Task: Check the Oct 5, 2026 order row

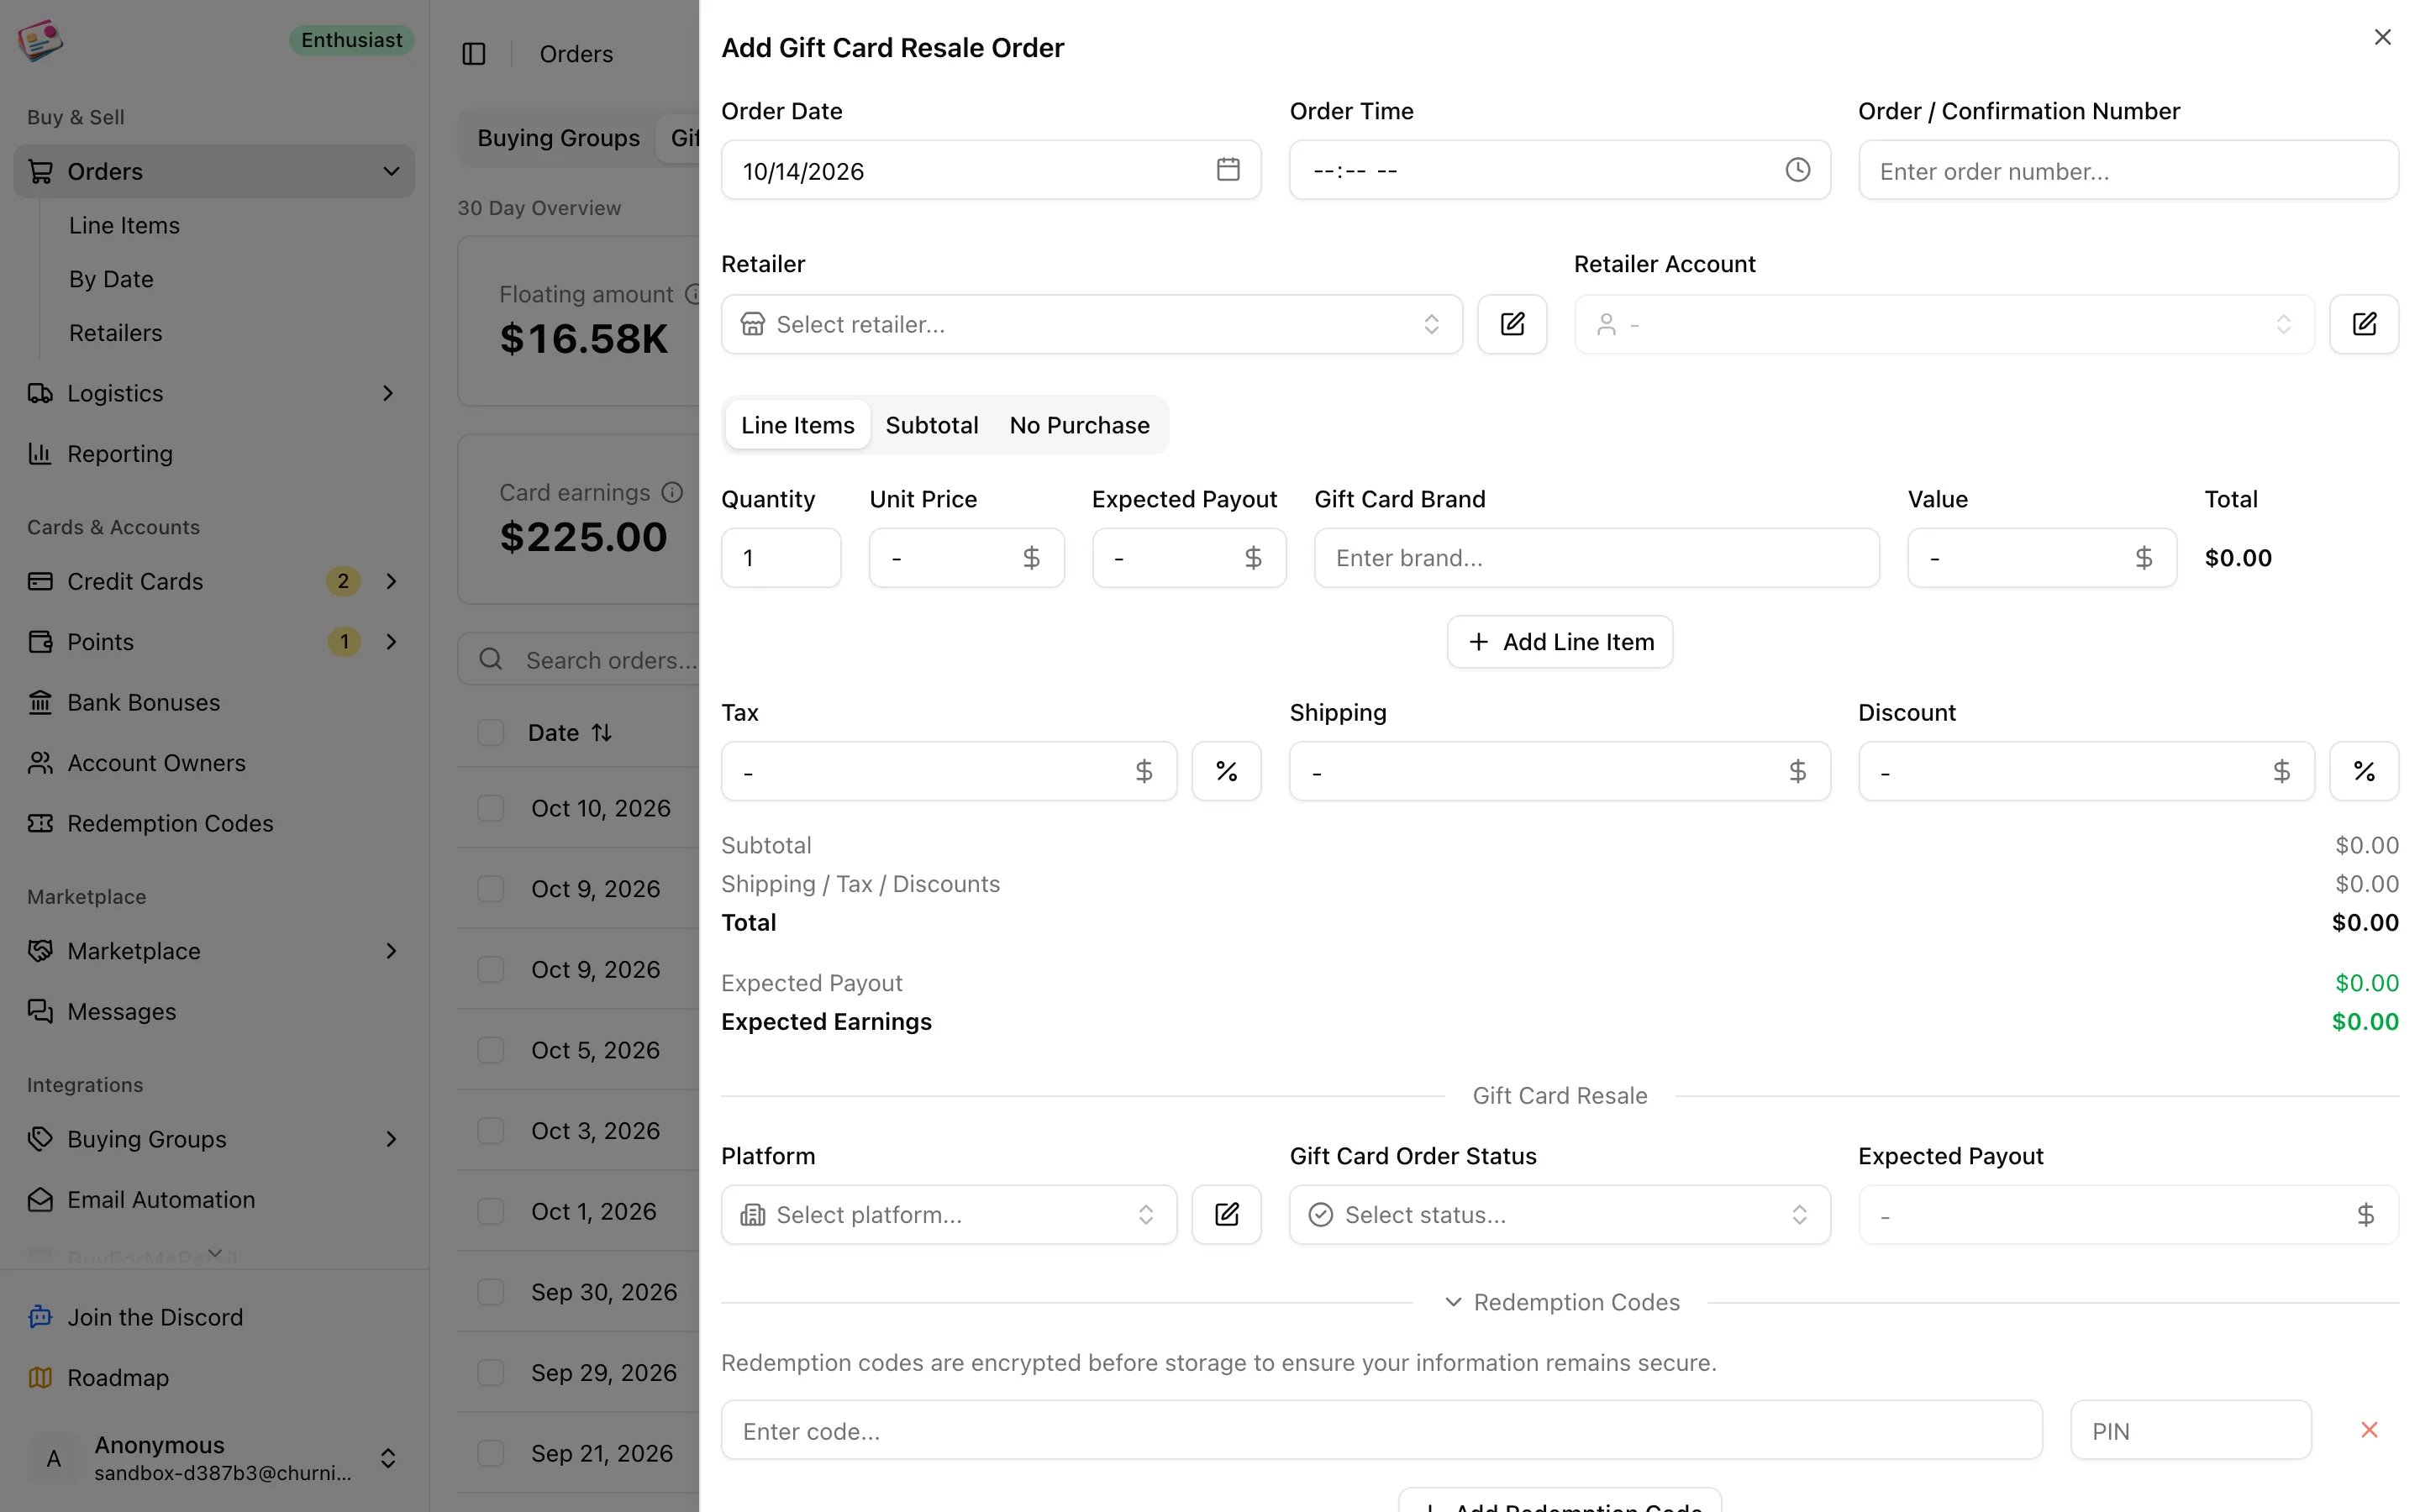Action: 491,1050
